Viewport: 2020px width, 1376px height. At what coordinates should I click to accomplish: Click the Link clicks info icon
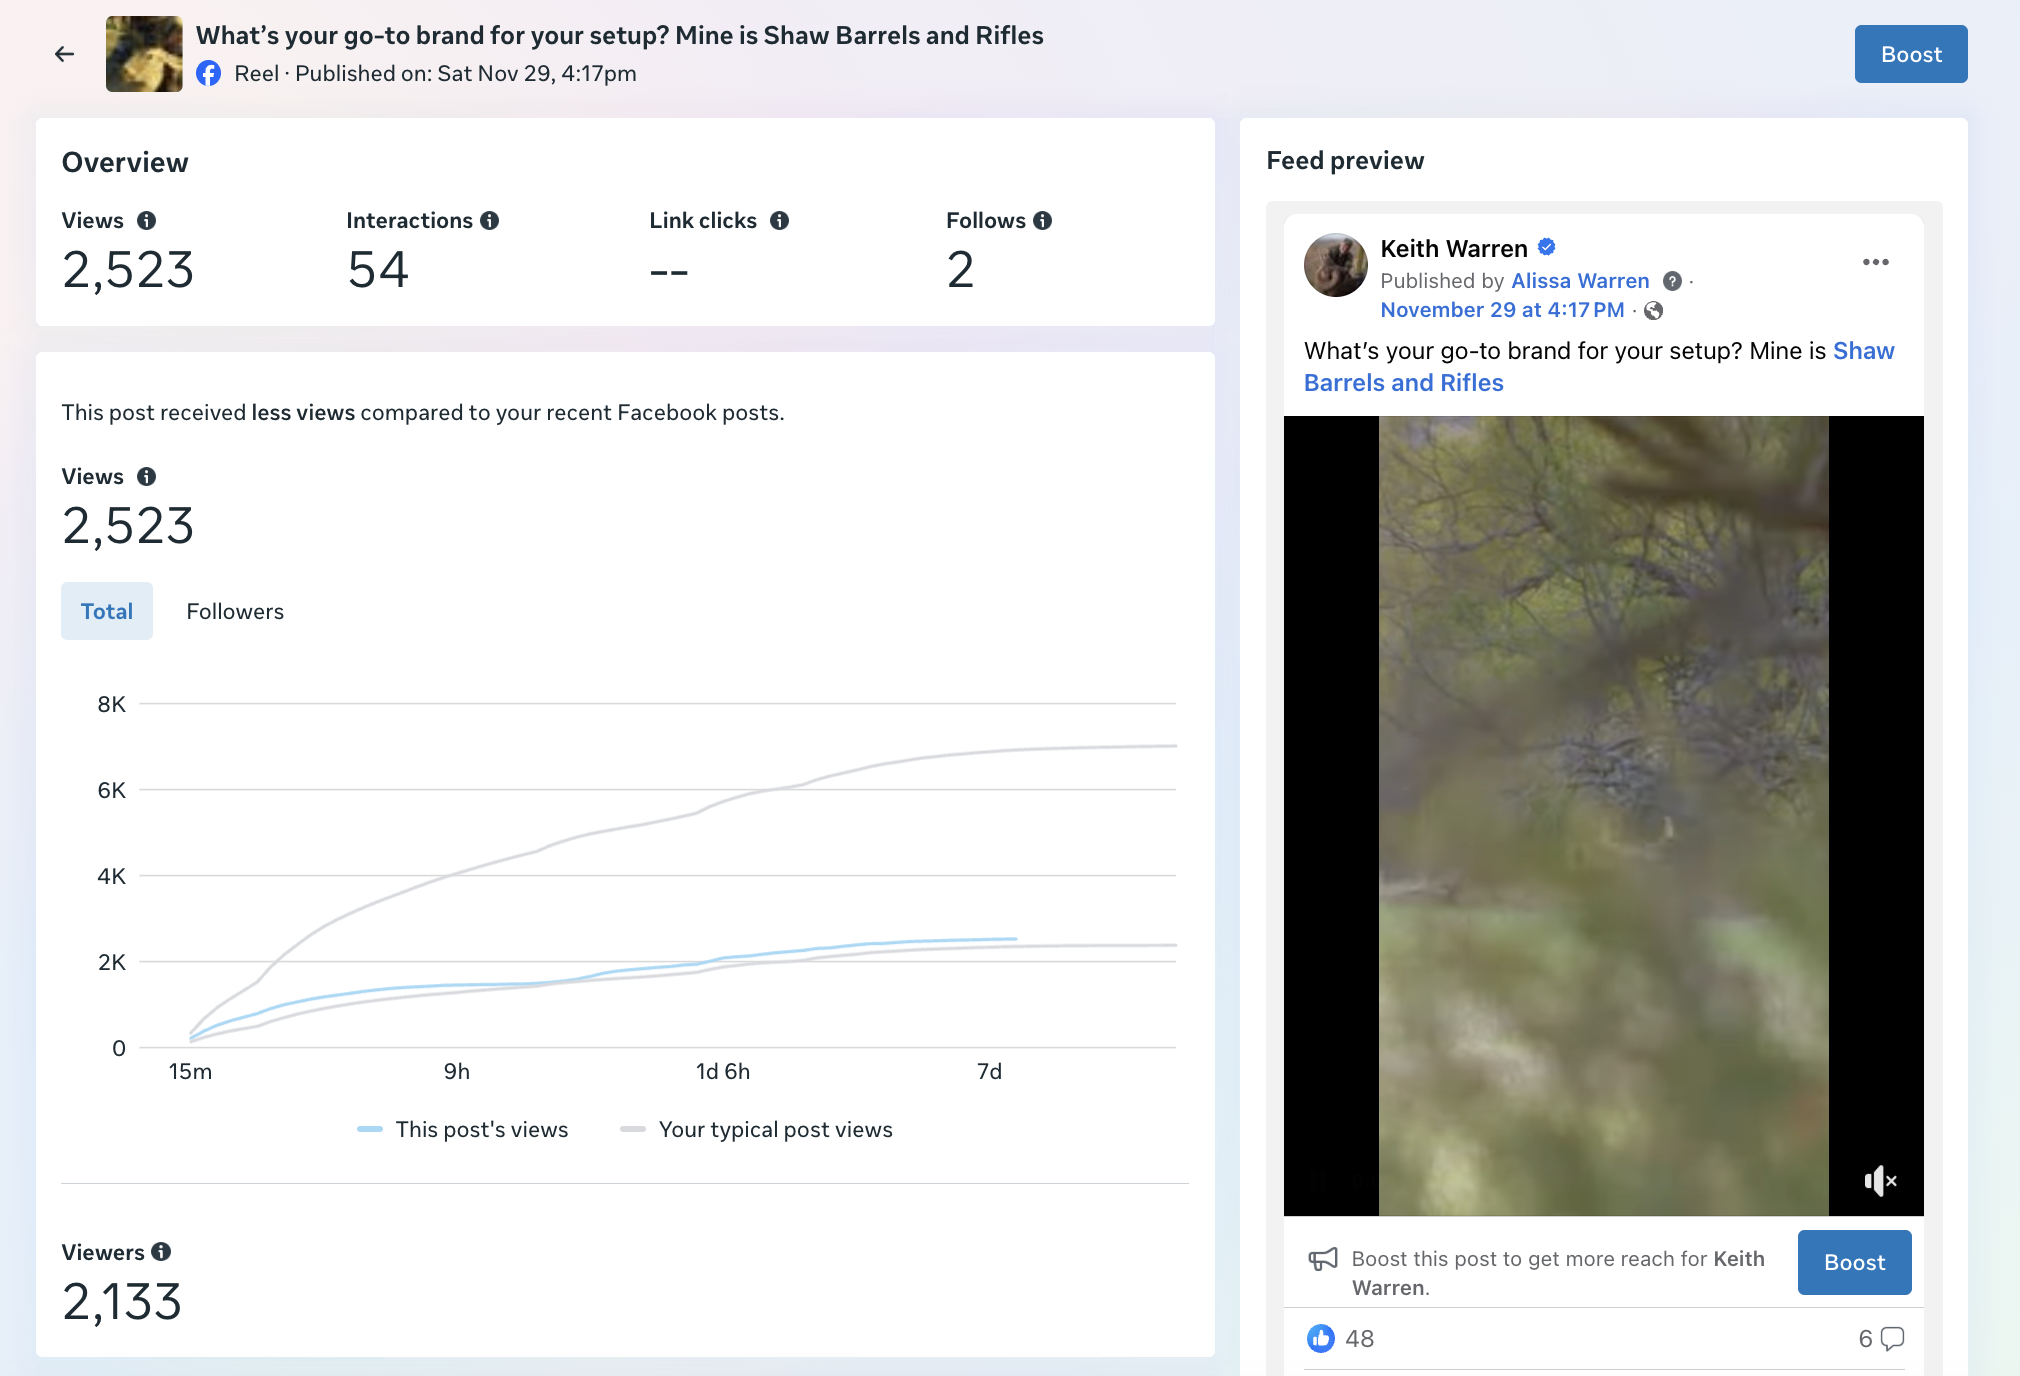[x=780, y=221]
